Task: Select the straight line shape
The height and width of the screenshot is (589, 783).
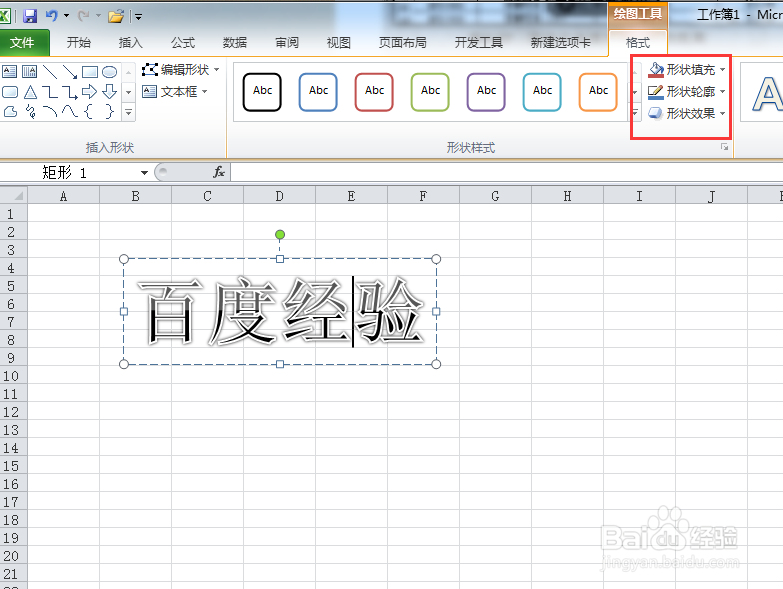Action: pos(50,72)
